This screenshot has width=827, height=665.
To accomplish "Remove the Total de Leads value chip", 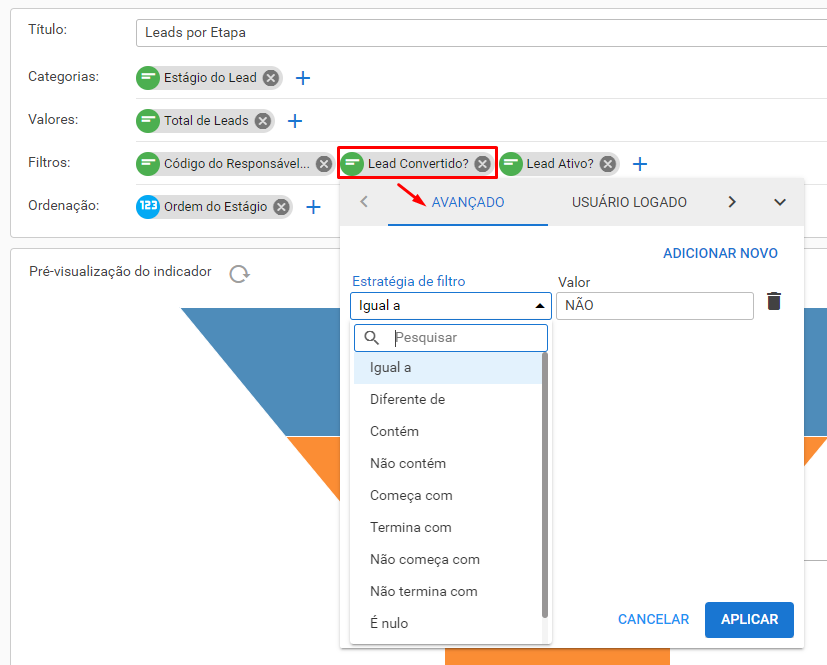I will point(263,121).
